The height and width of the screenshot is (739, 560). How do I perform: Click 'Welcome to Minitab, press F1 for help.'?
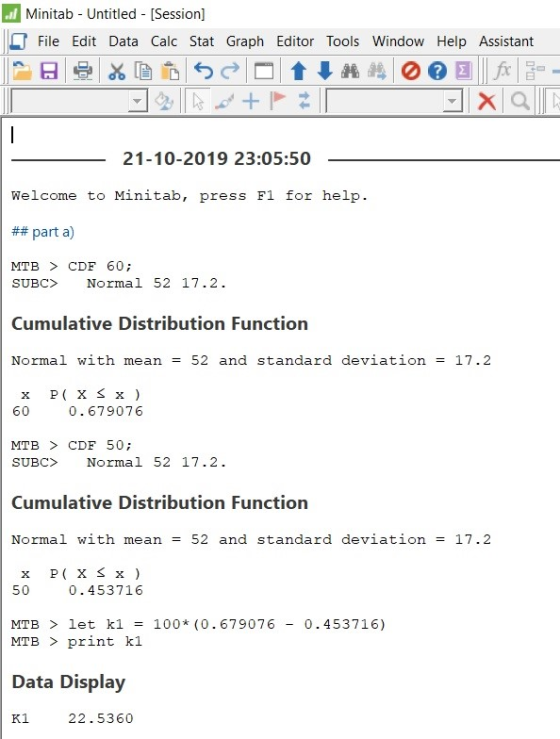[x=189, y=196]
